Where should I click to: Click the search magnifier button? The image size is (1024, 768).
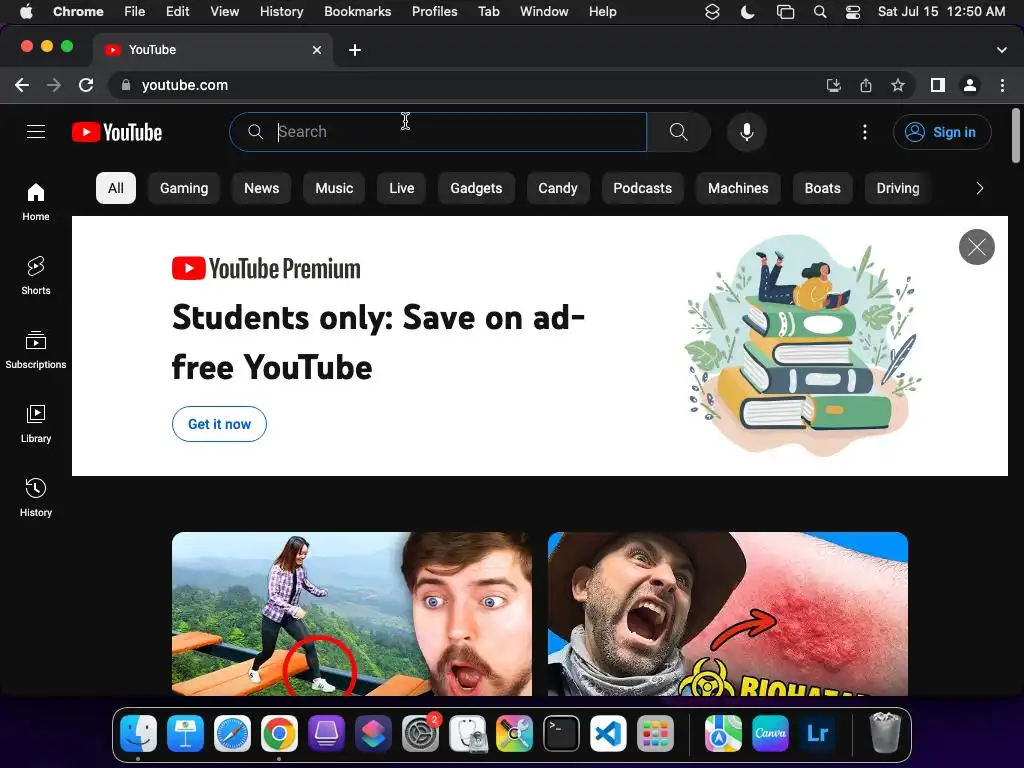(679, 132)
